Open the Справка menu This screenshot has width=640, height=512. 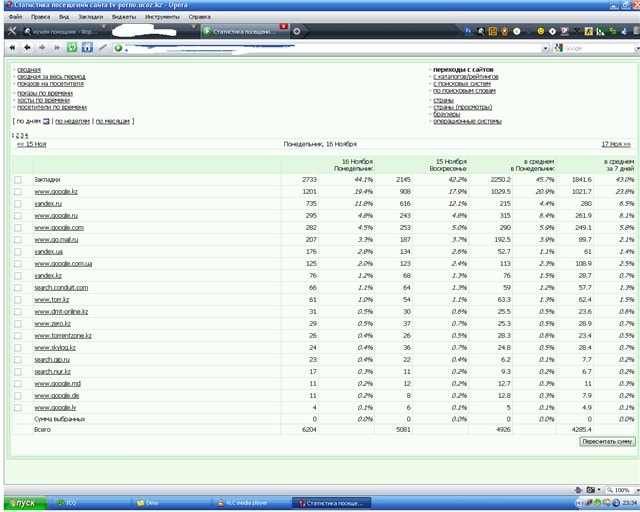click(x=200, y=17)
